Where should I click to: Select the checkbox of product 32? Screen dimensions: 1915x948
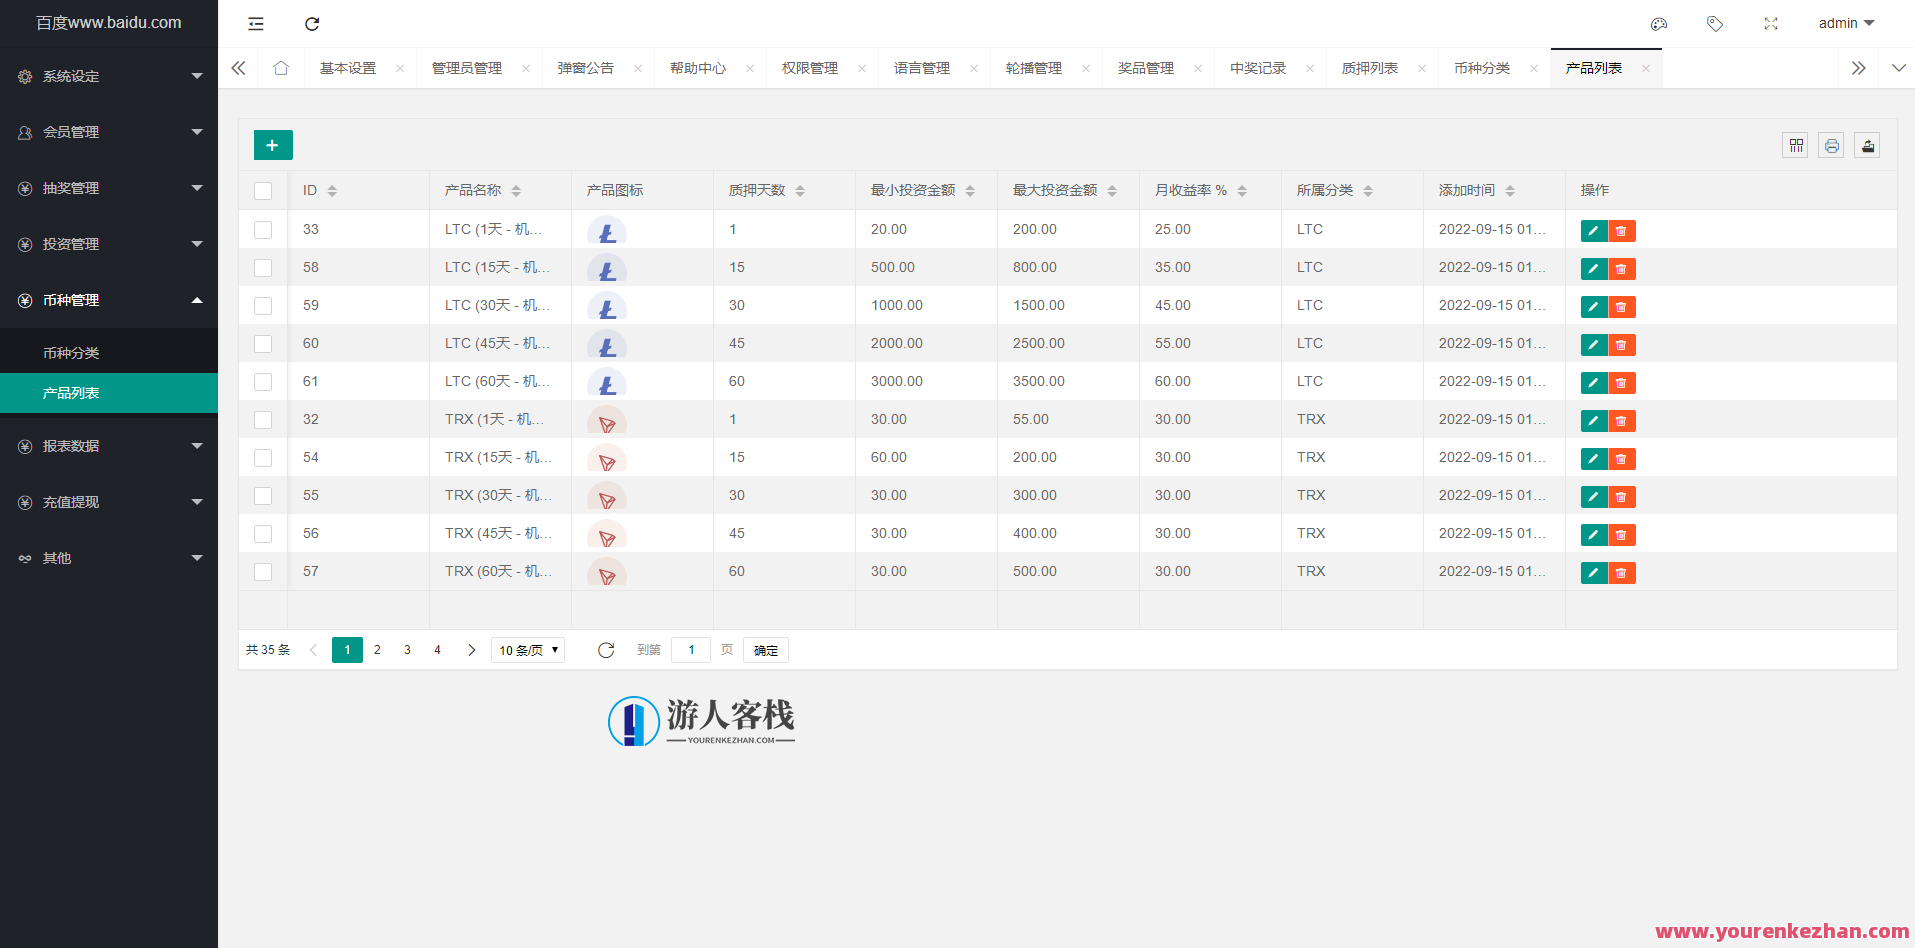click(x=263, y=419)
